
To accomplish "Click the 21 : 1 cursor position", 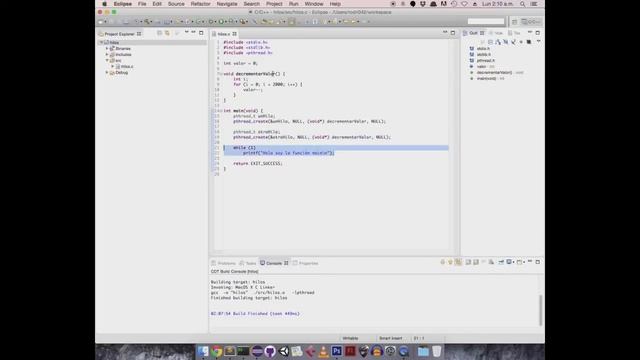I will 419,338.
